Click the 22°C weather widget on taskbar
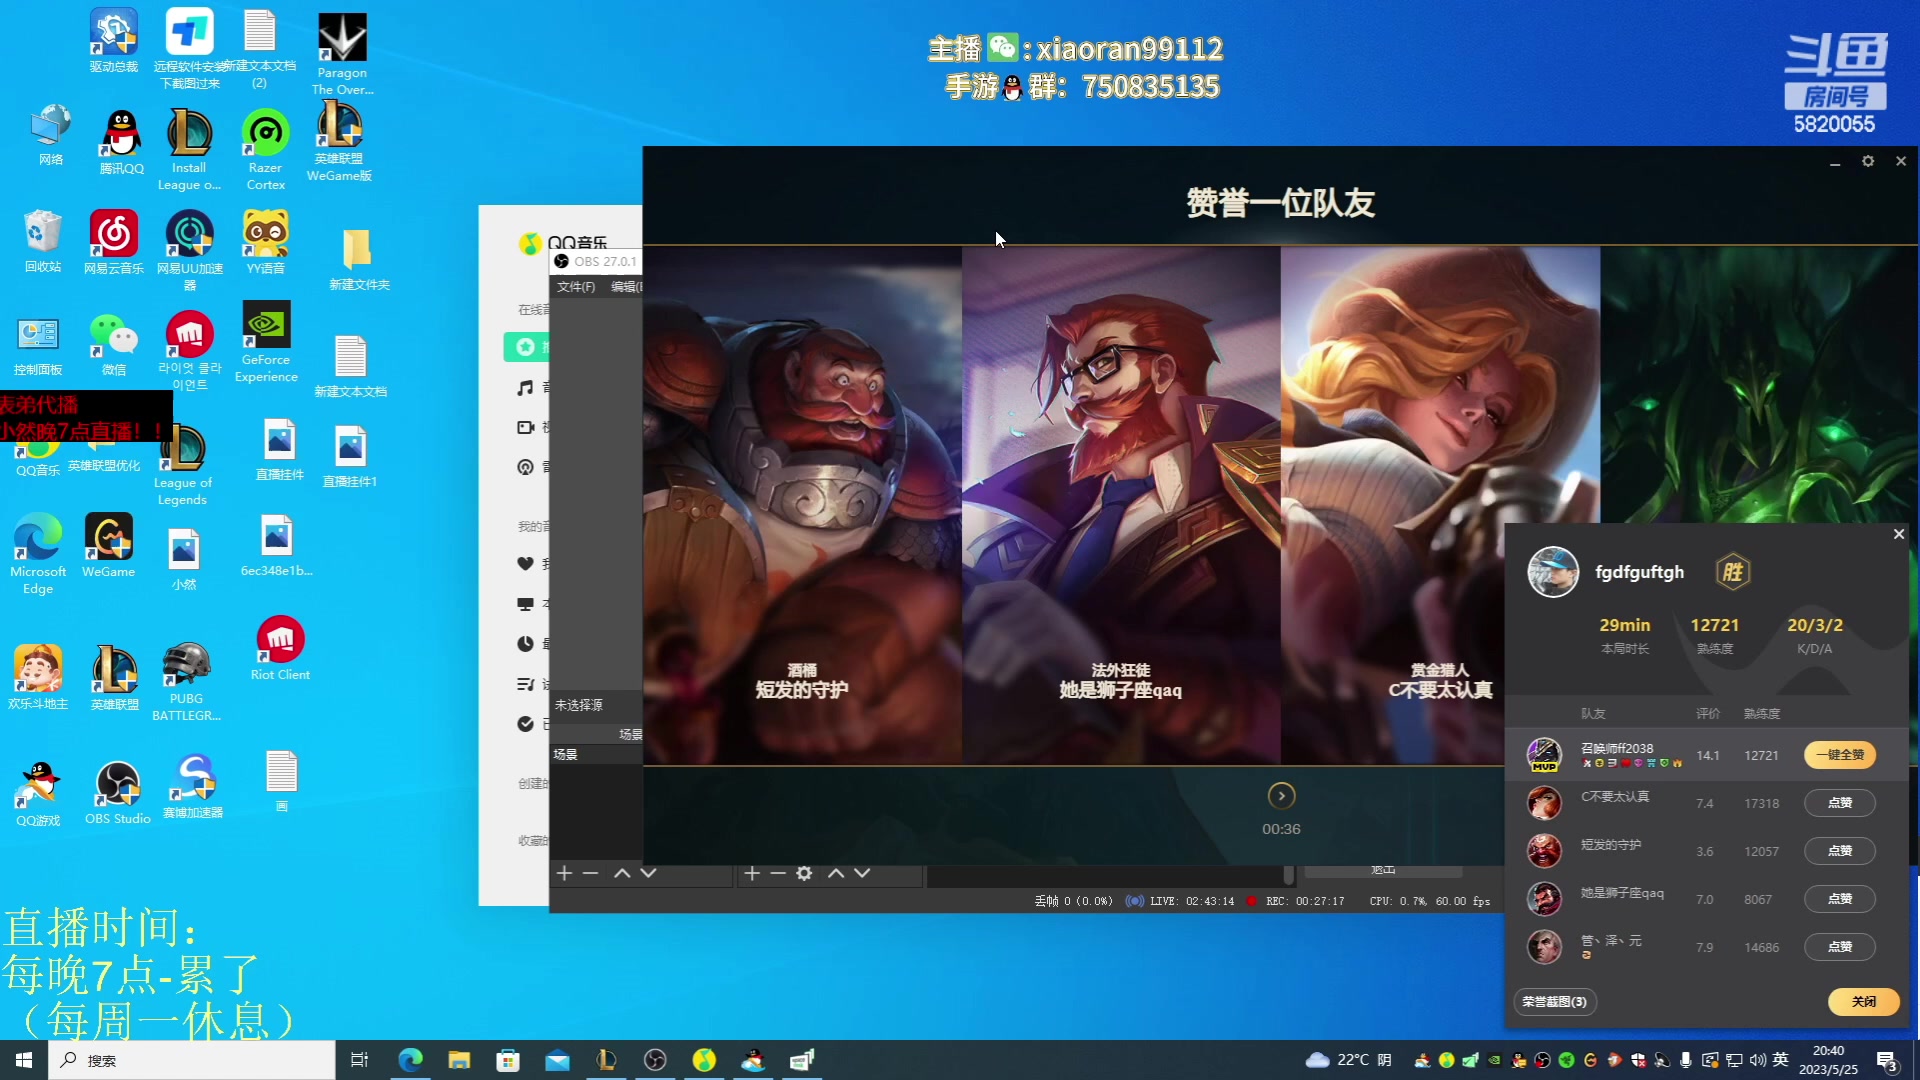Screen dimensions: 1920x1080 pos(1349,1060)
